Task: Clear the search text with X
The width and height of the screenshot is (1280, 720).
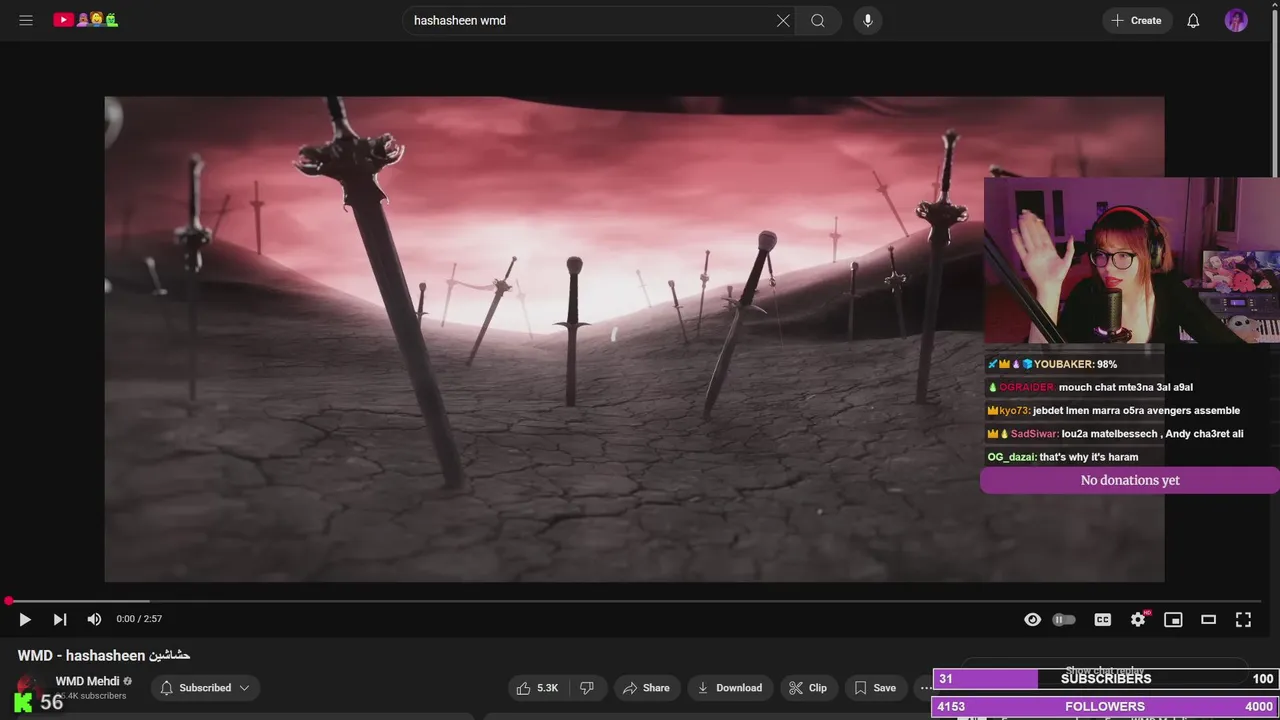Action: click(x=783, y=20)
